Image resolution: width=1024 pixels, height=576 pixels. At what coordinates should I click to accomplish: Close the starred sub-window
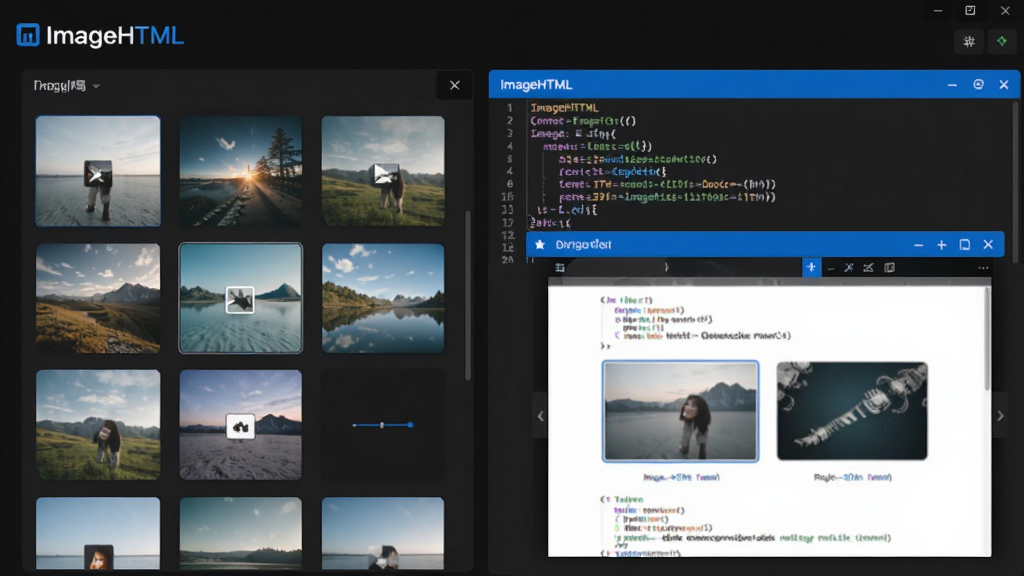click(988, 245)
